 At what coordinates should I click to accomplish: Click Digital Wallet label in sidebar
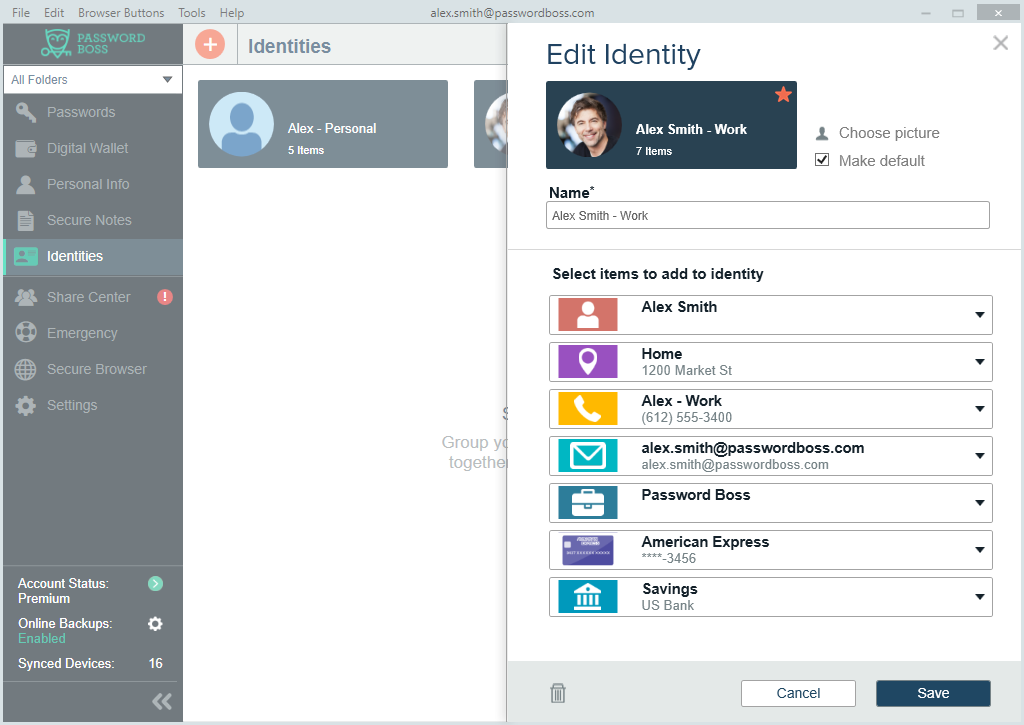88,148
